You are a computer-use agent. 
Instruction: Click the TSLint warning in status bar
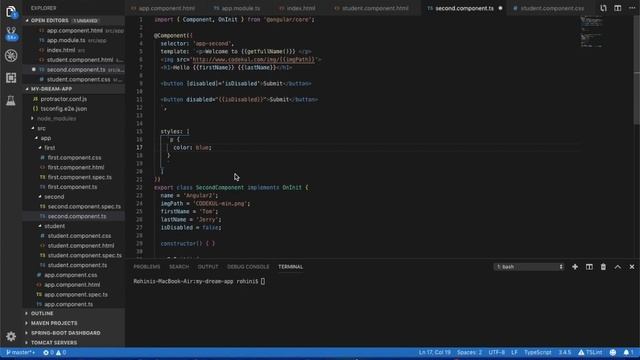click(x=590, y=352)
